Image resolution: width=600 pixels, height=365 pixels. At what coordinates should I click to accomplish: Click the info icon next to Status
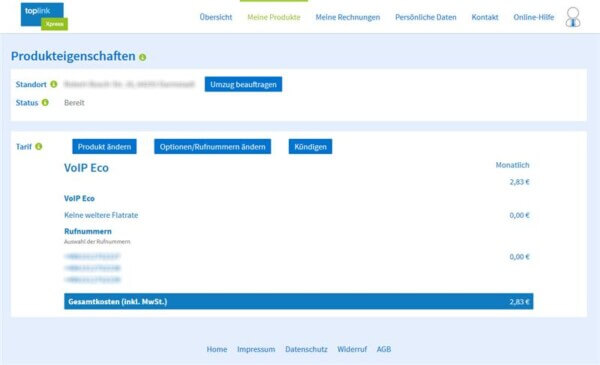(x=45, y=103)
